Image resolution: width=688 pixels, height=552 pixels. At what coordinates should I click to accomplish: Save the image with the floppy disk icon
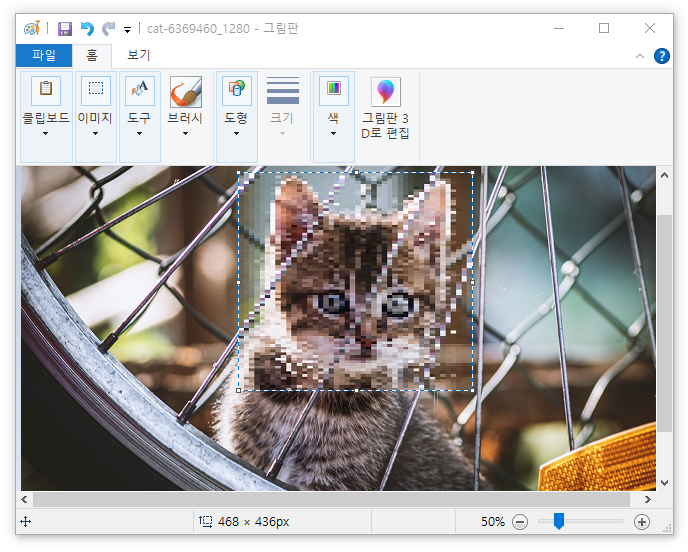point(65,29)
